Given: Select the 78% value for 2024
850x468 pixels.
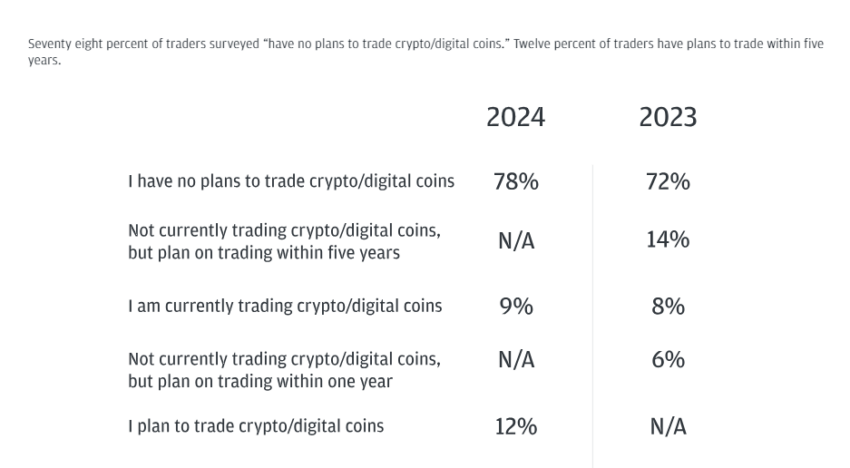Looking at the screenshot, I should (516, 182).
